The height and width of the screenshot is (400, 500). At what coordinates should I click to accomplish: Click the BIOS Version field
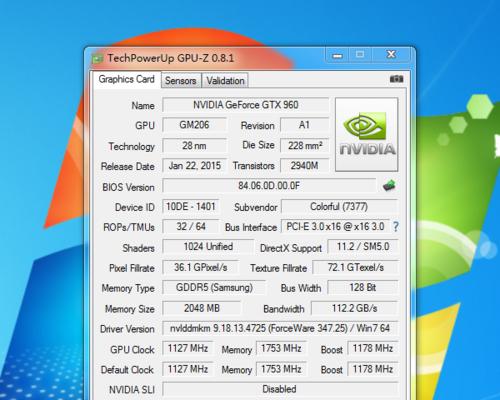tap(269, 186)
